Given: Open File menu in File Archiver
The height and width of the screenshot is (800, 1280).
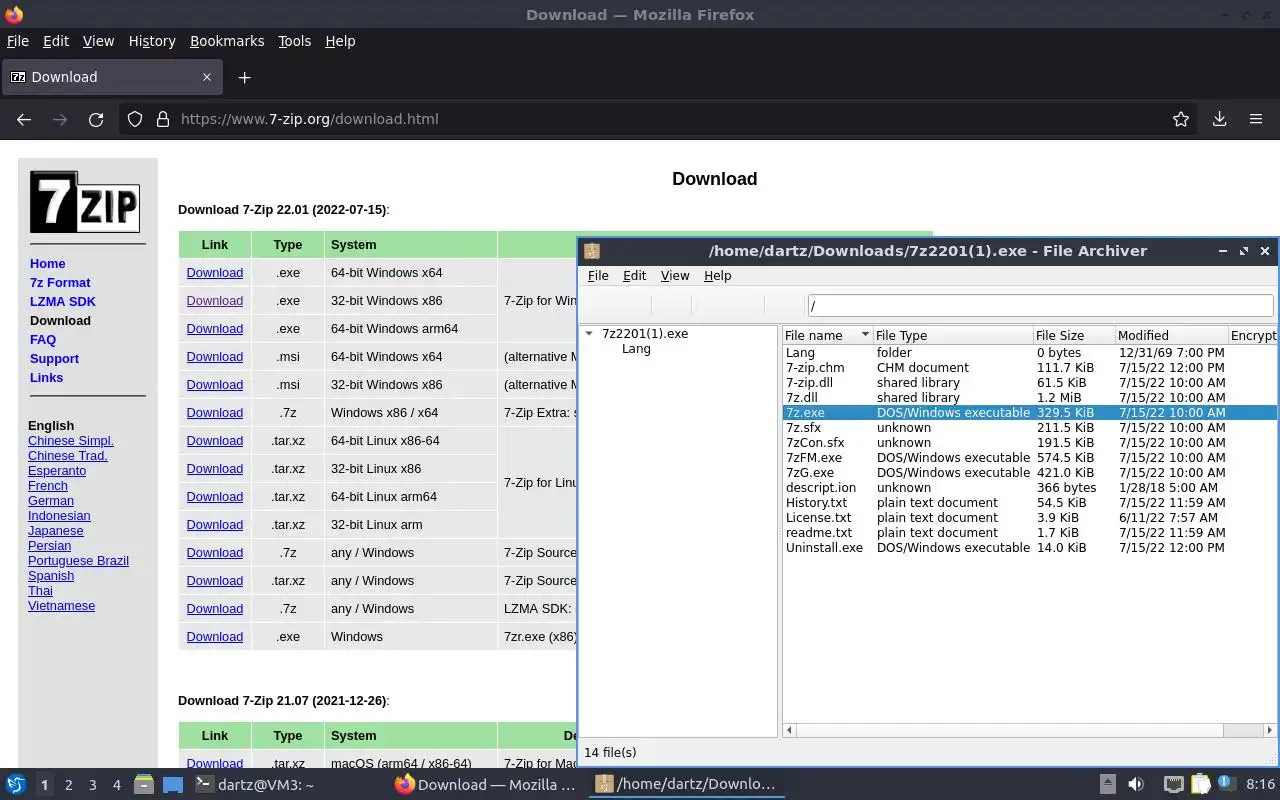Looking at the screenshot, I should pos(598,276).
